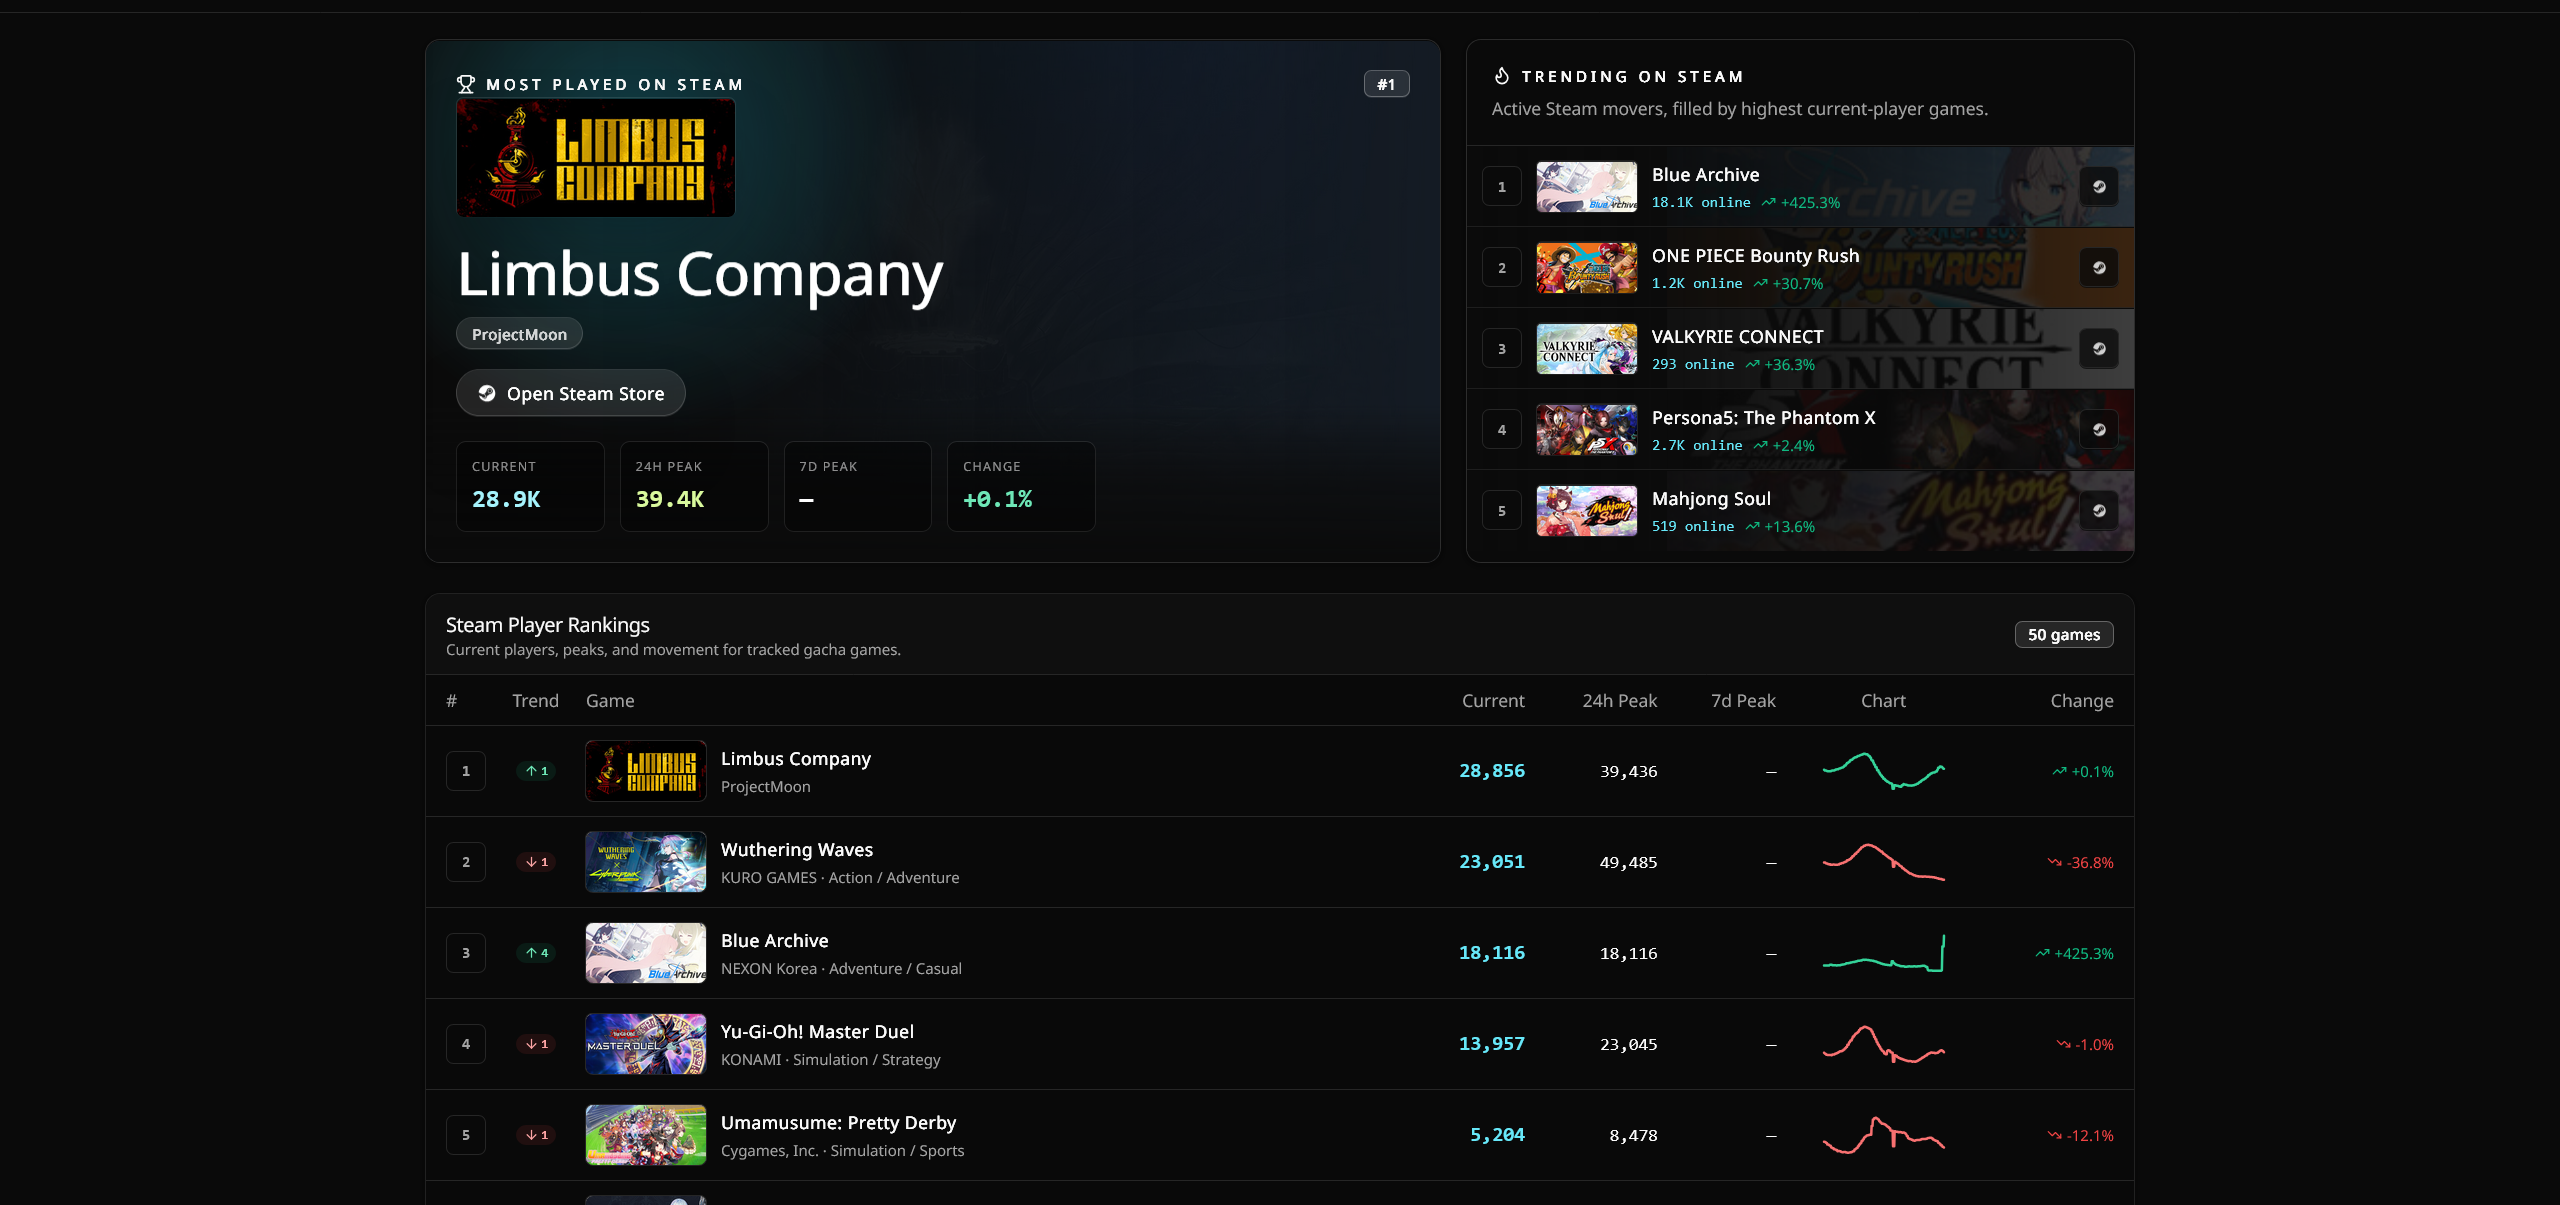This screenshot has width=2560, height=1205.
Task: Click the up trend badge for Limbus Company
Action: pyautogui.click(x=537, y=771)
